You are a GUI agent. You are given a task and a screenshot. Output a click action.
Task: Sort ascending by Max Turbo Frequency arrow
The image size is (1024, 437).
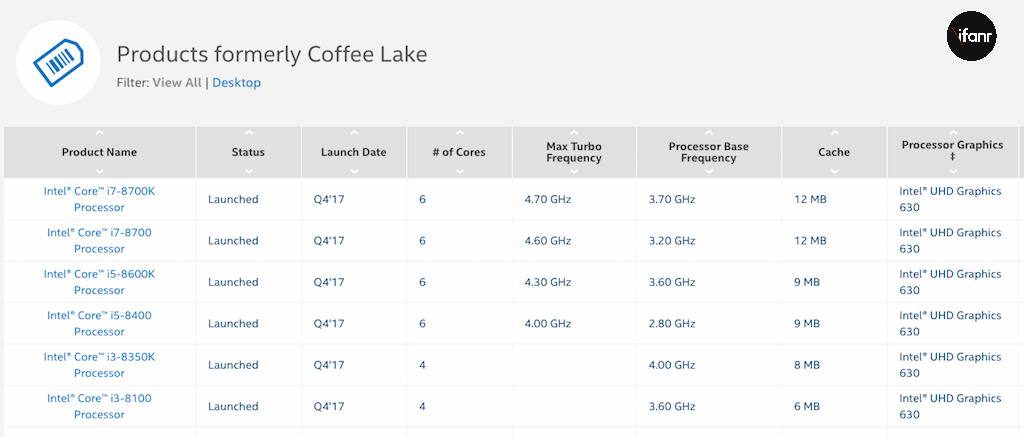coord(574,131)
